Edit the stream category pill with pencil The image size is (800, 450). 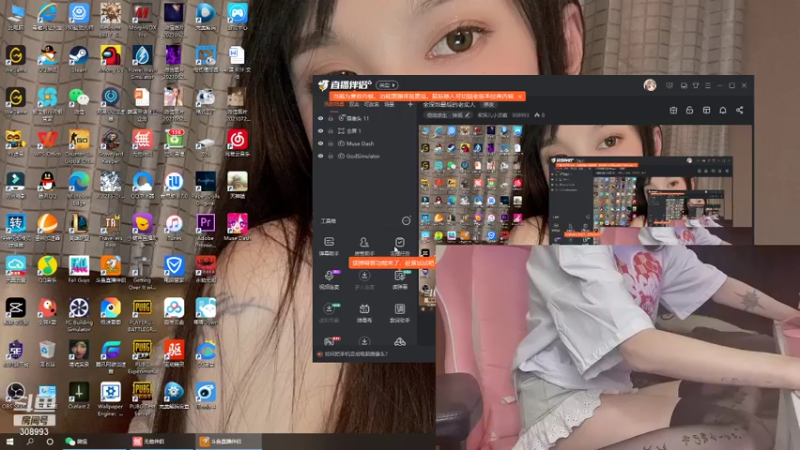(x=448, y=115)
